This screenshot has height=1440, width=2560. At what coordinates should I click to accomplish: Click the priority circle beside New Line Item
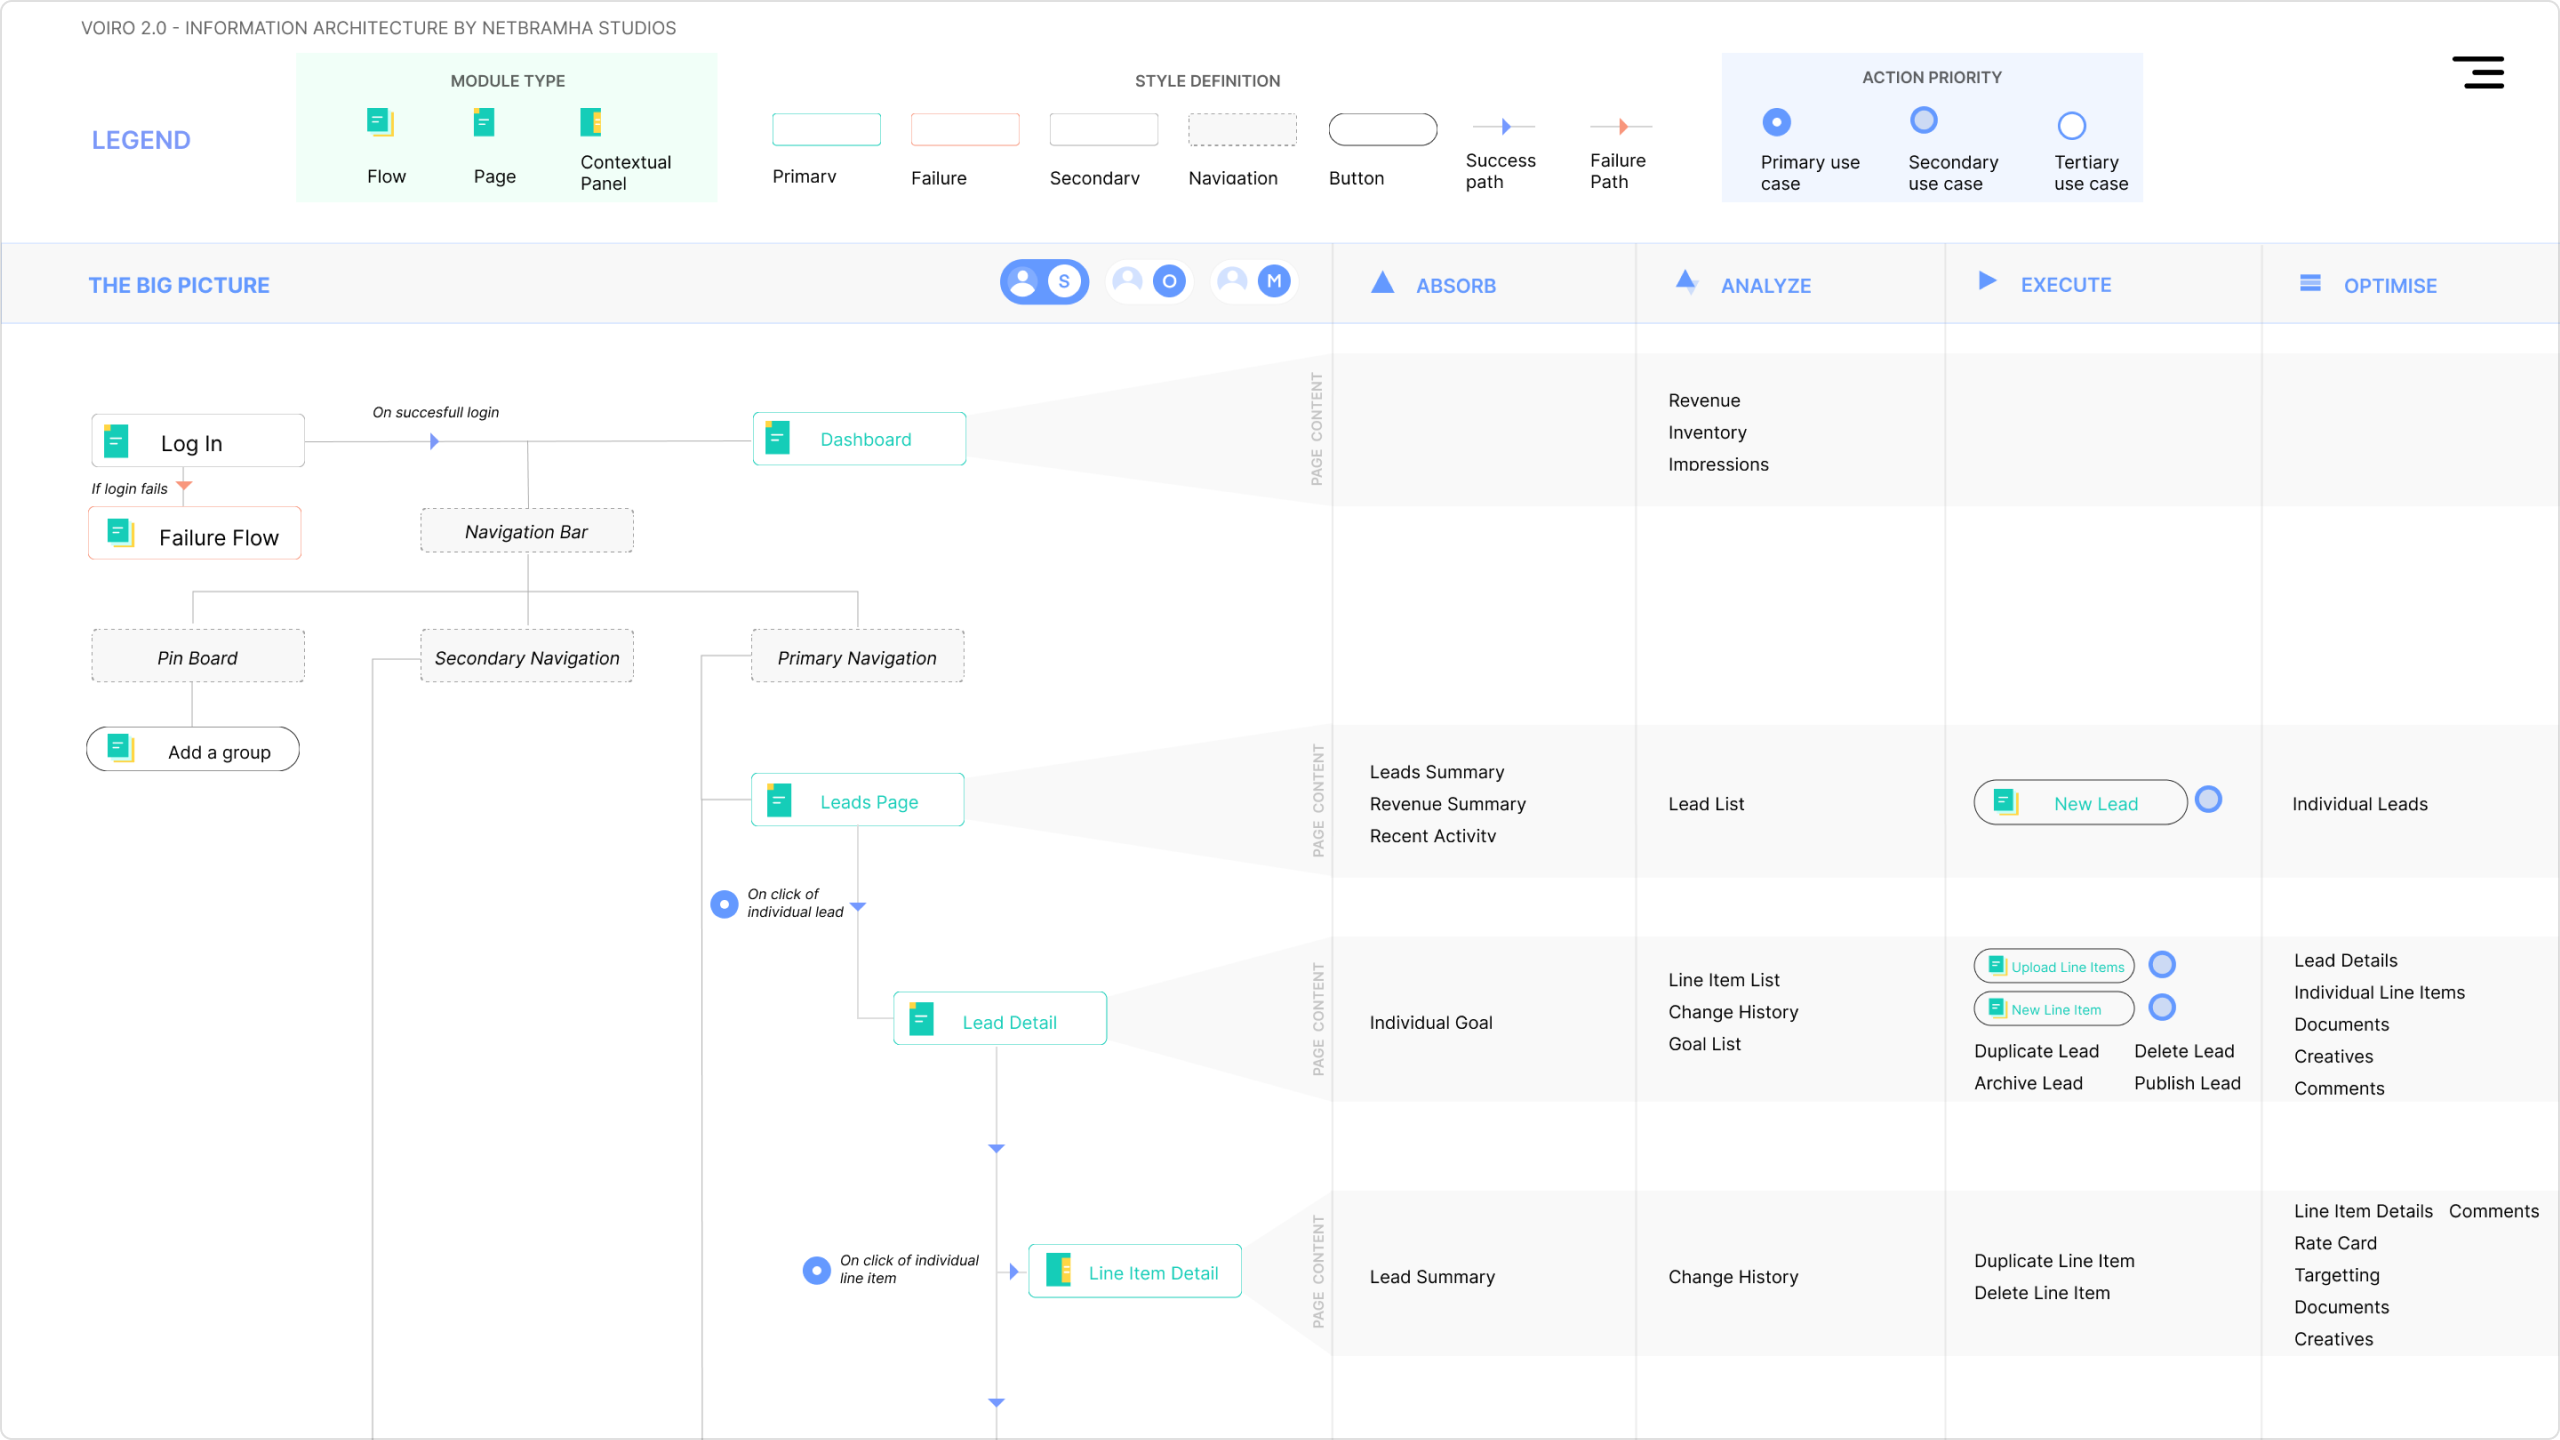[2162, 1008]
